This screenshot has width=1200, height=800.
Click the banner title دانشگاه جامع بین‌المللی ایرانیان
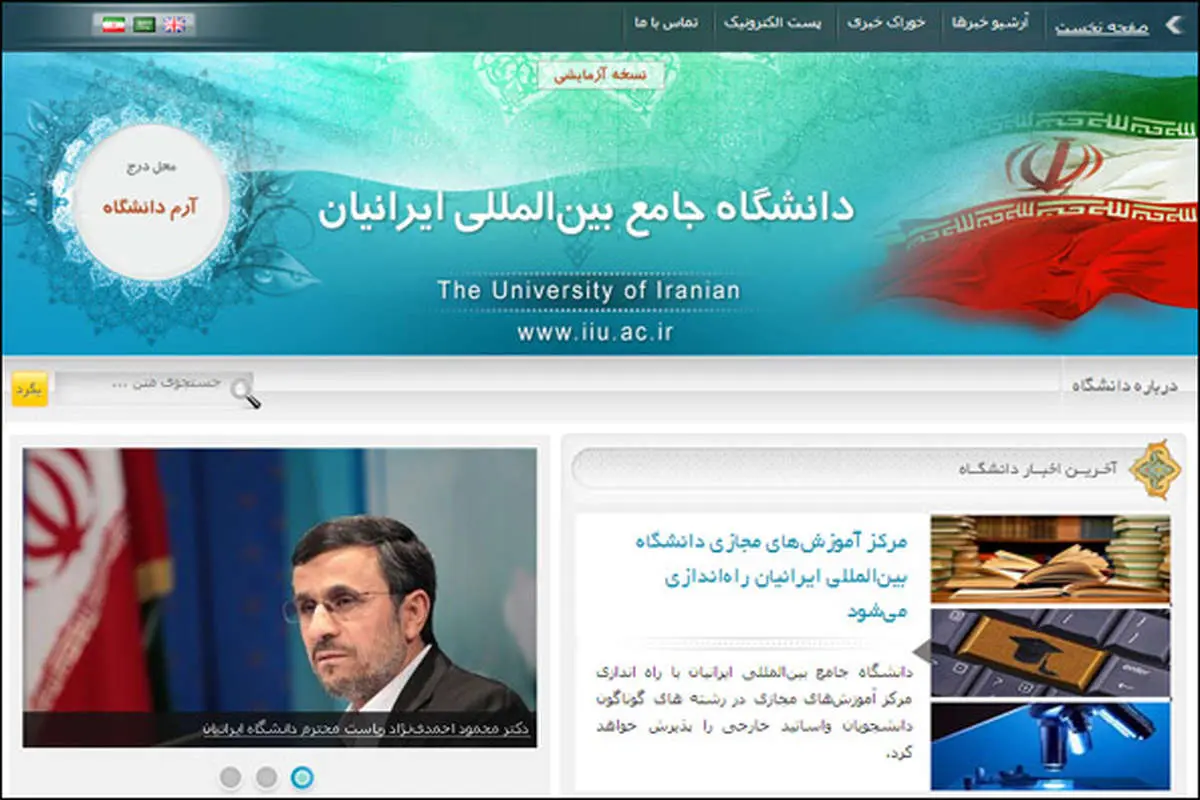click(x=587, y=211)
